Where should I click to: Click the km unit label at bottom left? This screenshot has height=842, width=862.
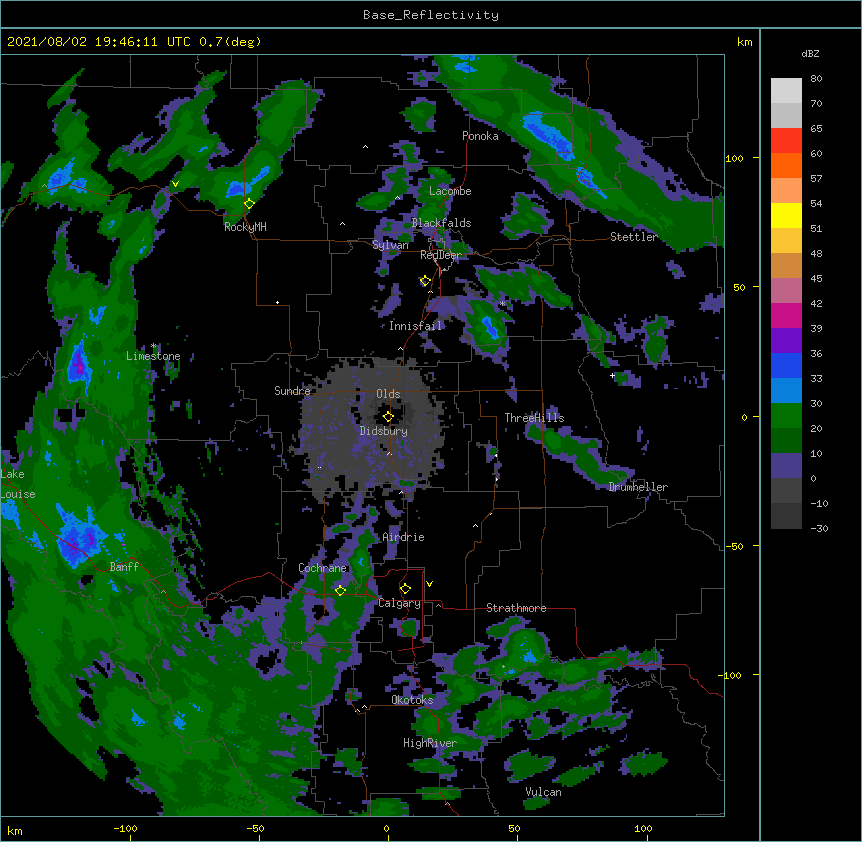point(15,831)
